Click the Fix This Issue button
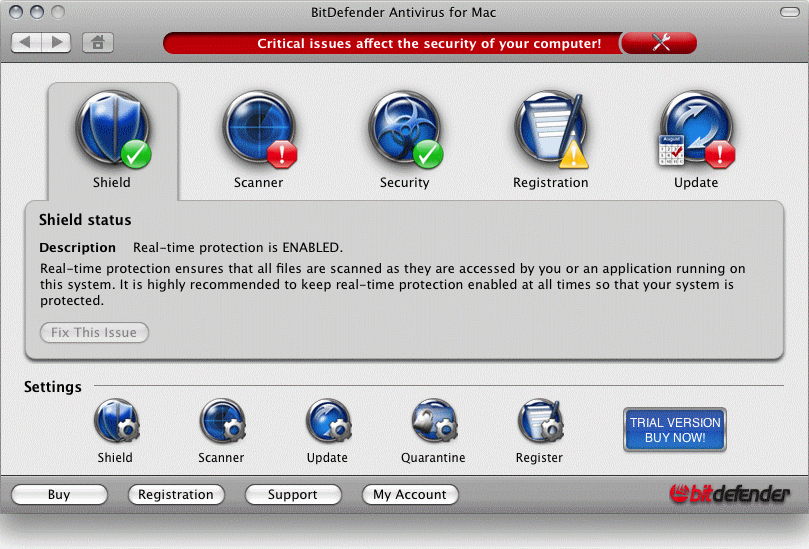 [94, 332]
